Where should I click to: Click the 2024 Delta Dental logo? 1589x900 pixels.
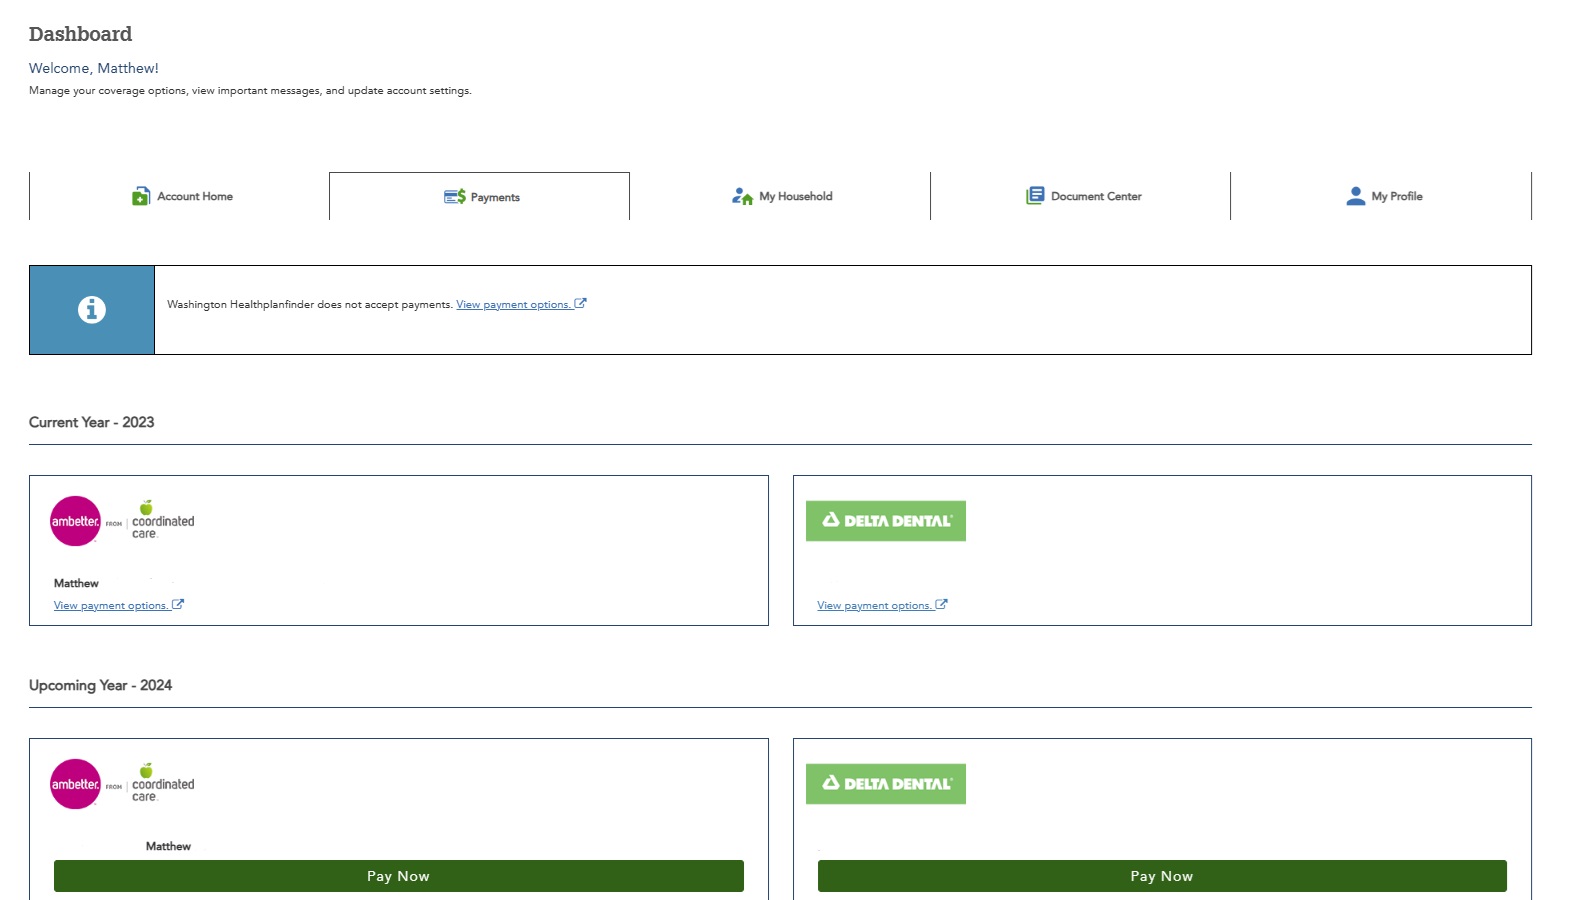pyautogui.click(x=886, y=784)
